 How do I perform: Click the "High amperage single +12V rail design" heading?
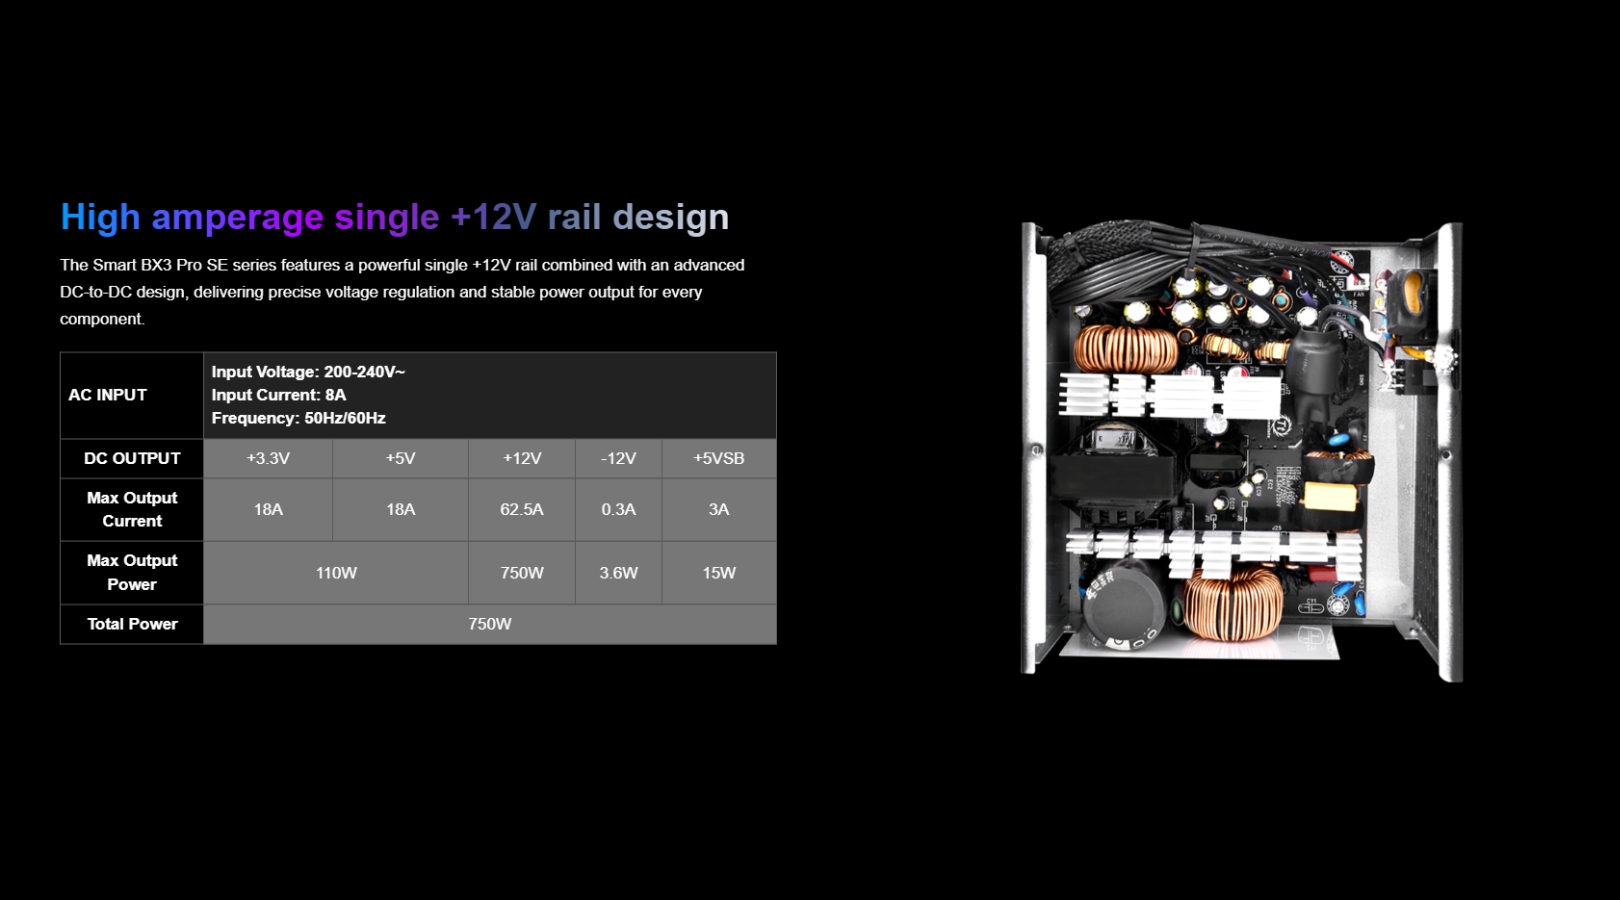point(395,217)
